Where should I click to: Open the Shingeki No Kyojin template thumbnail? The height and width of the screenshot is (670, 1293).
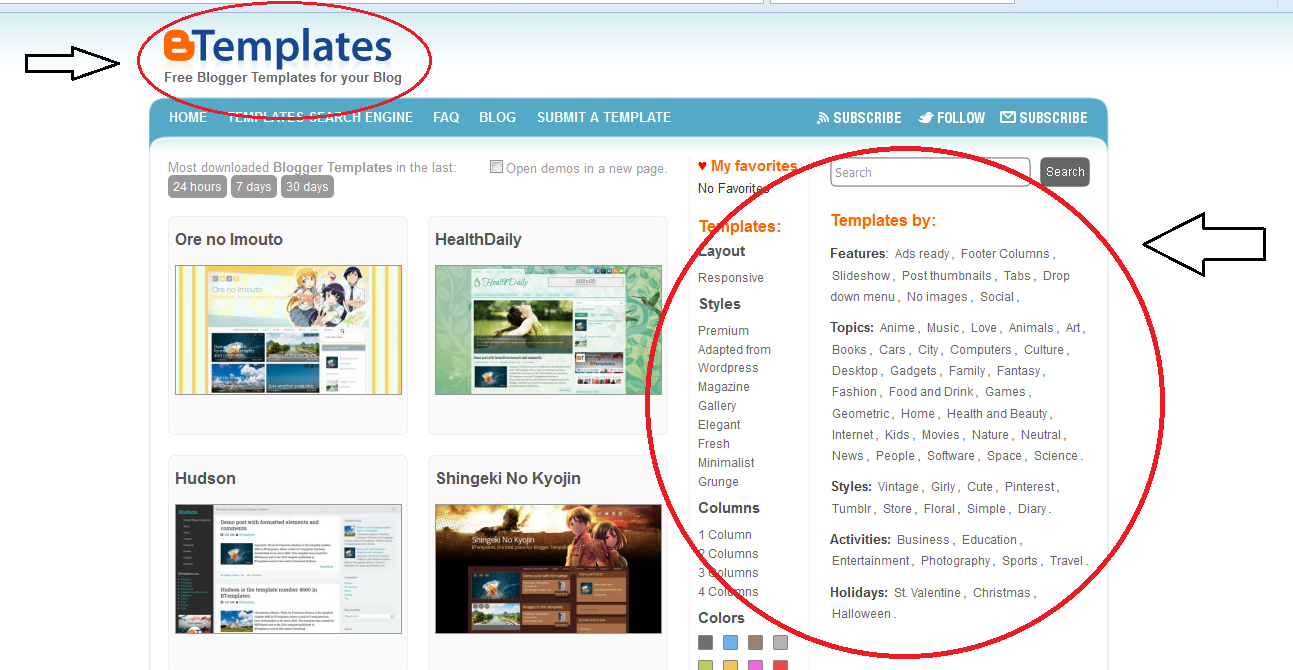547,569
